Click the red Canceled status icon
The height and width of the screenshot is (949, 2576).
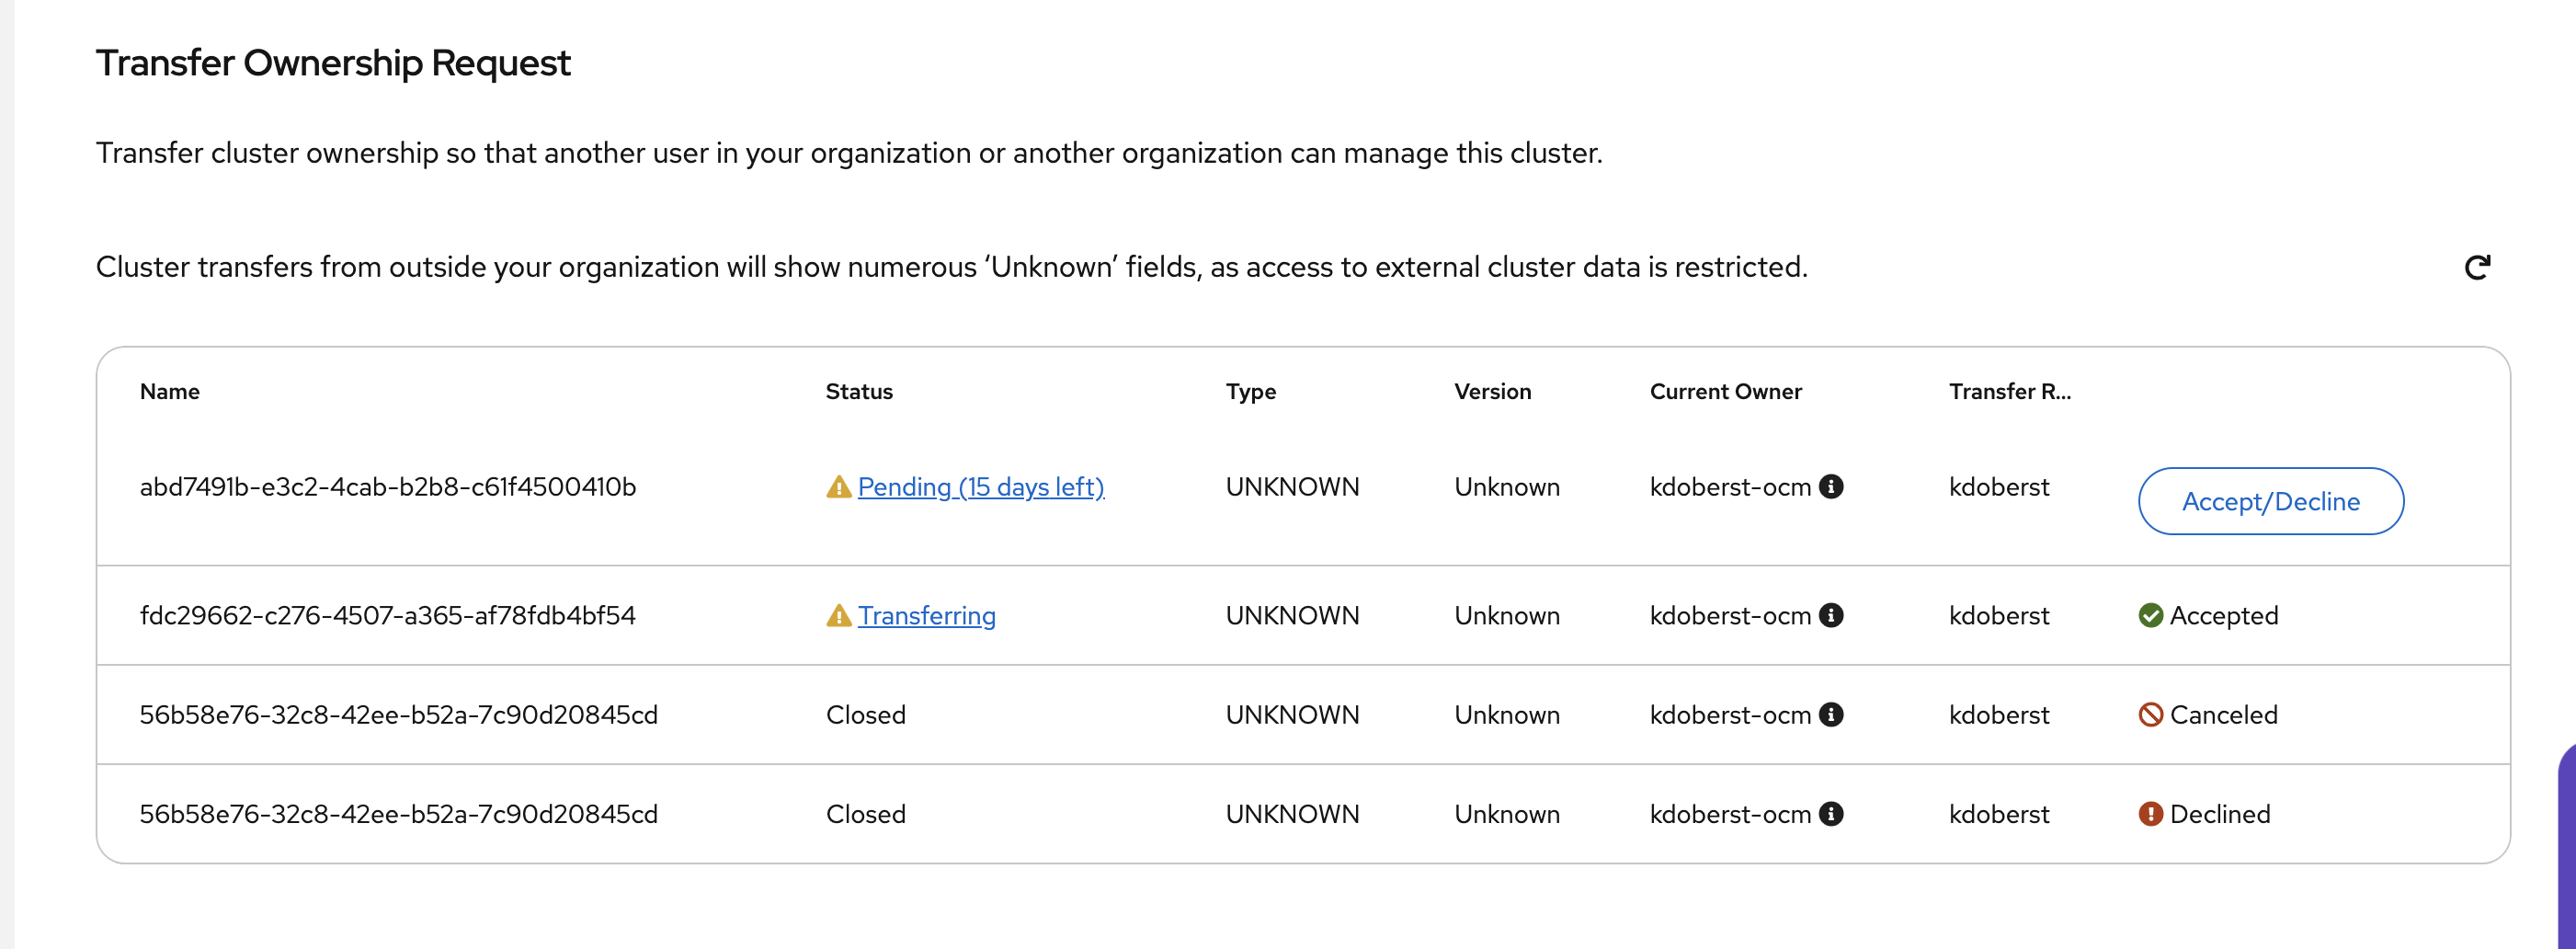click(x=2150, y=714)
